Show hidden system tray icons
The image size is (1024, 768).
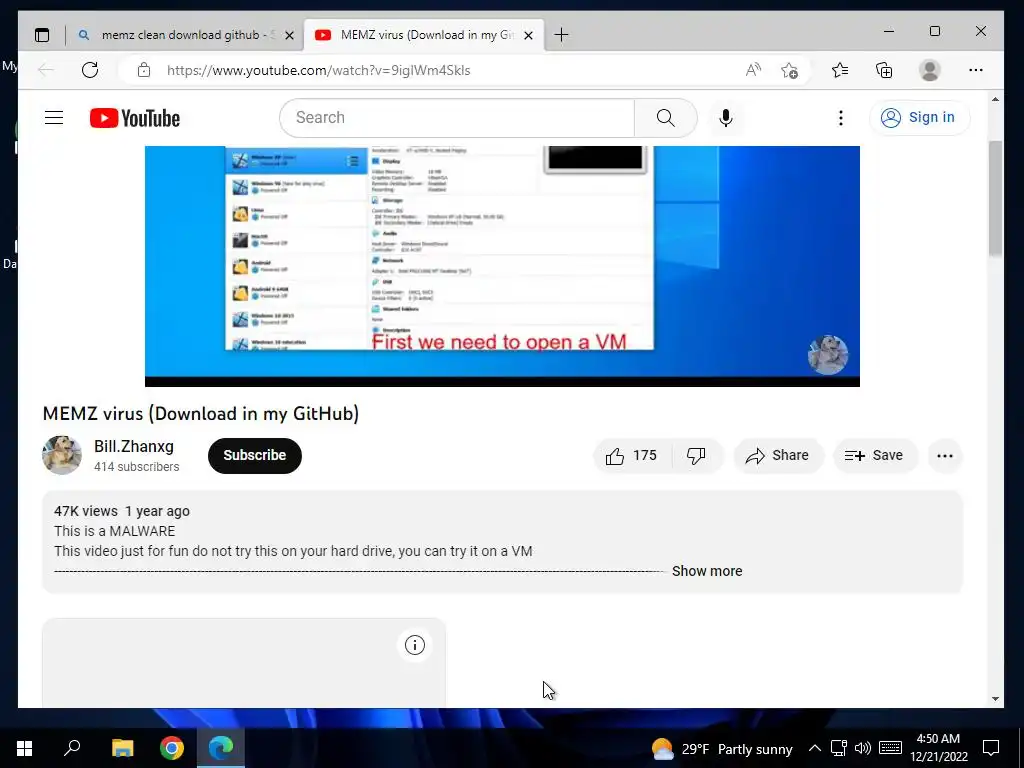(814, 748)
